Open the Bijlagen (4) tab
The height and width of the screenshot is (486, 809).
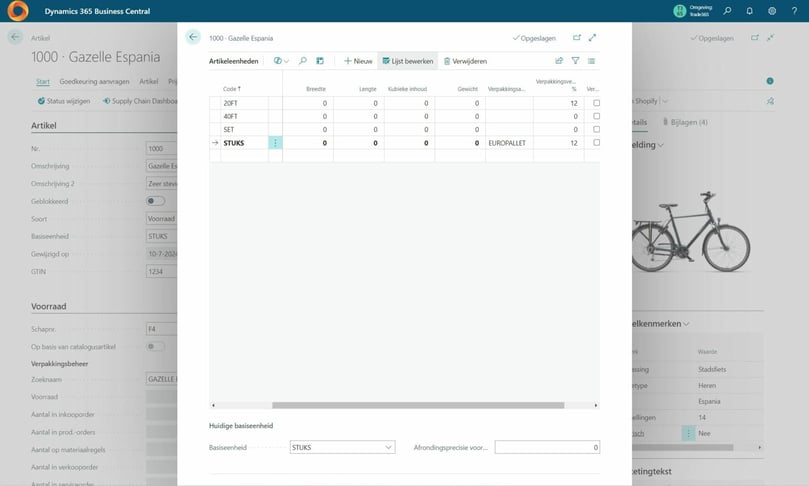[685, 122]
